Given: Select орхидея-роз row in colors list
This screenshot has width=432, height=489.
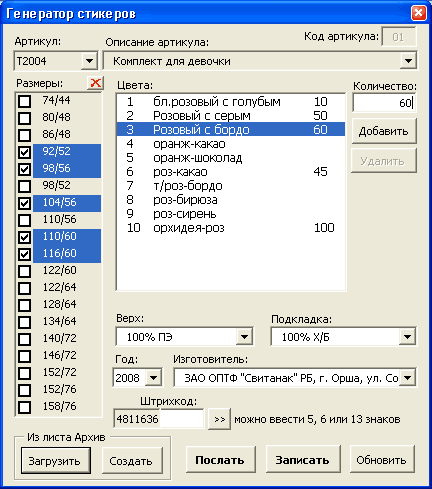Looking at the screenshot, I should [x=231, y=228].
